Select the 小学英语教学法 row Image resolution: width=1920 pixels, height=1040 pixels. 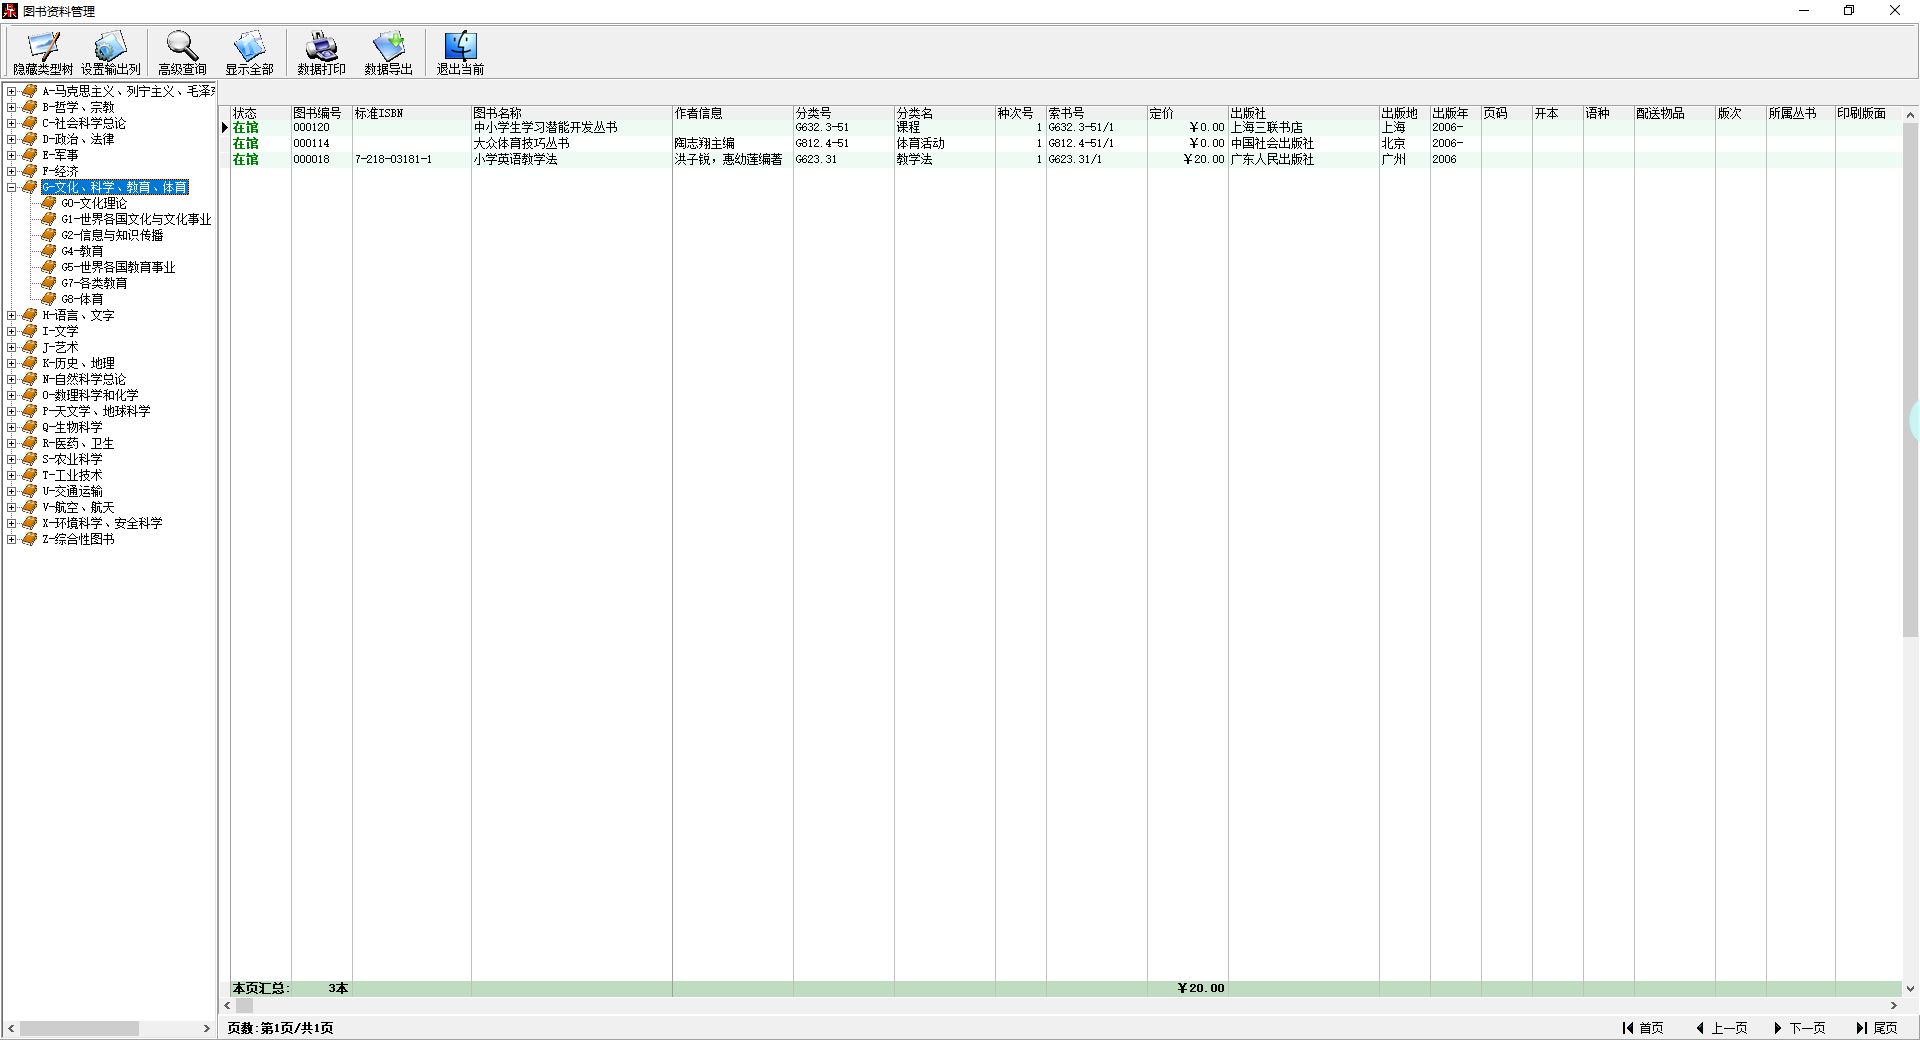(1066, 159)
